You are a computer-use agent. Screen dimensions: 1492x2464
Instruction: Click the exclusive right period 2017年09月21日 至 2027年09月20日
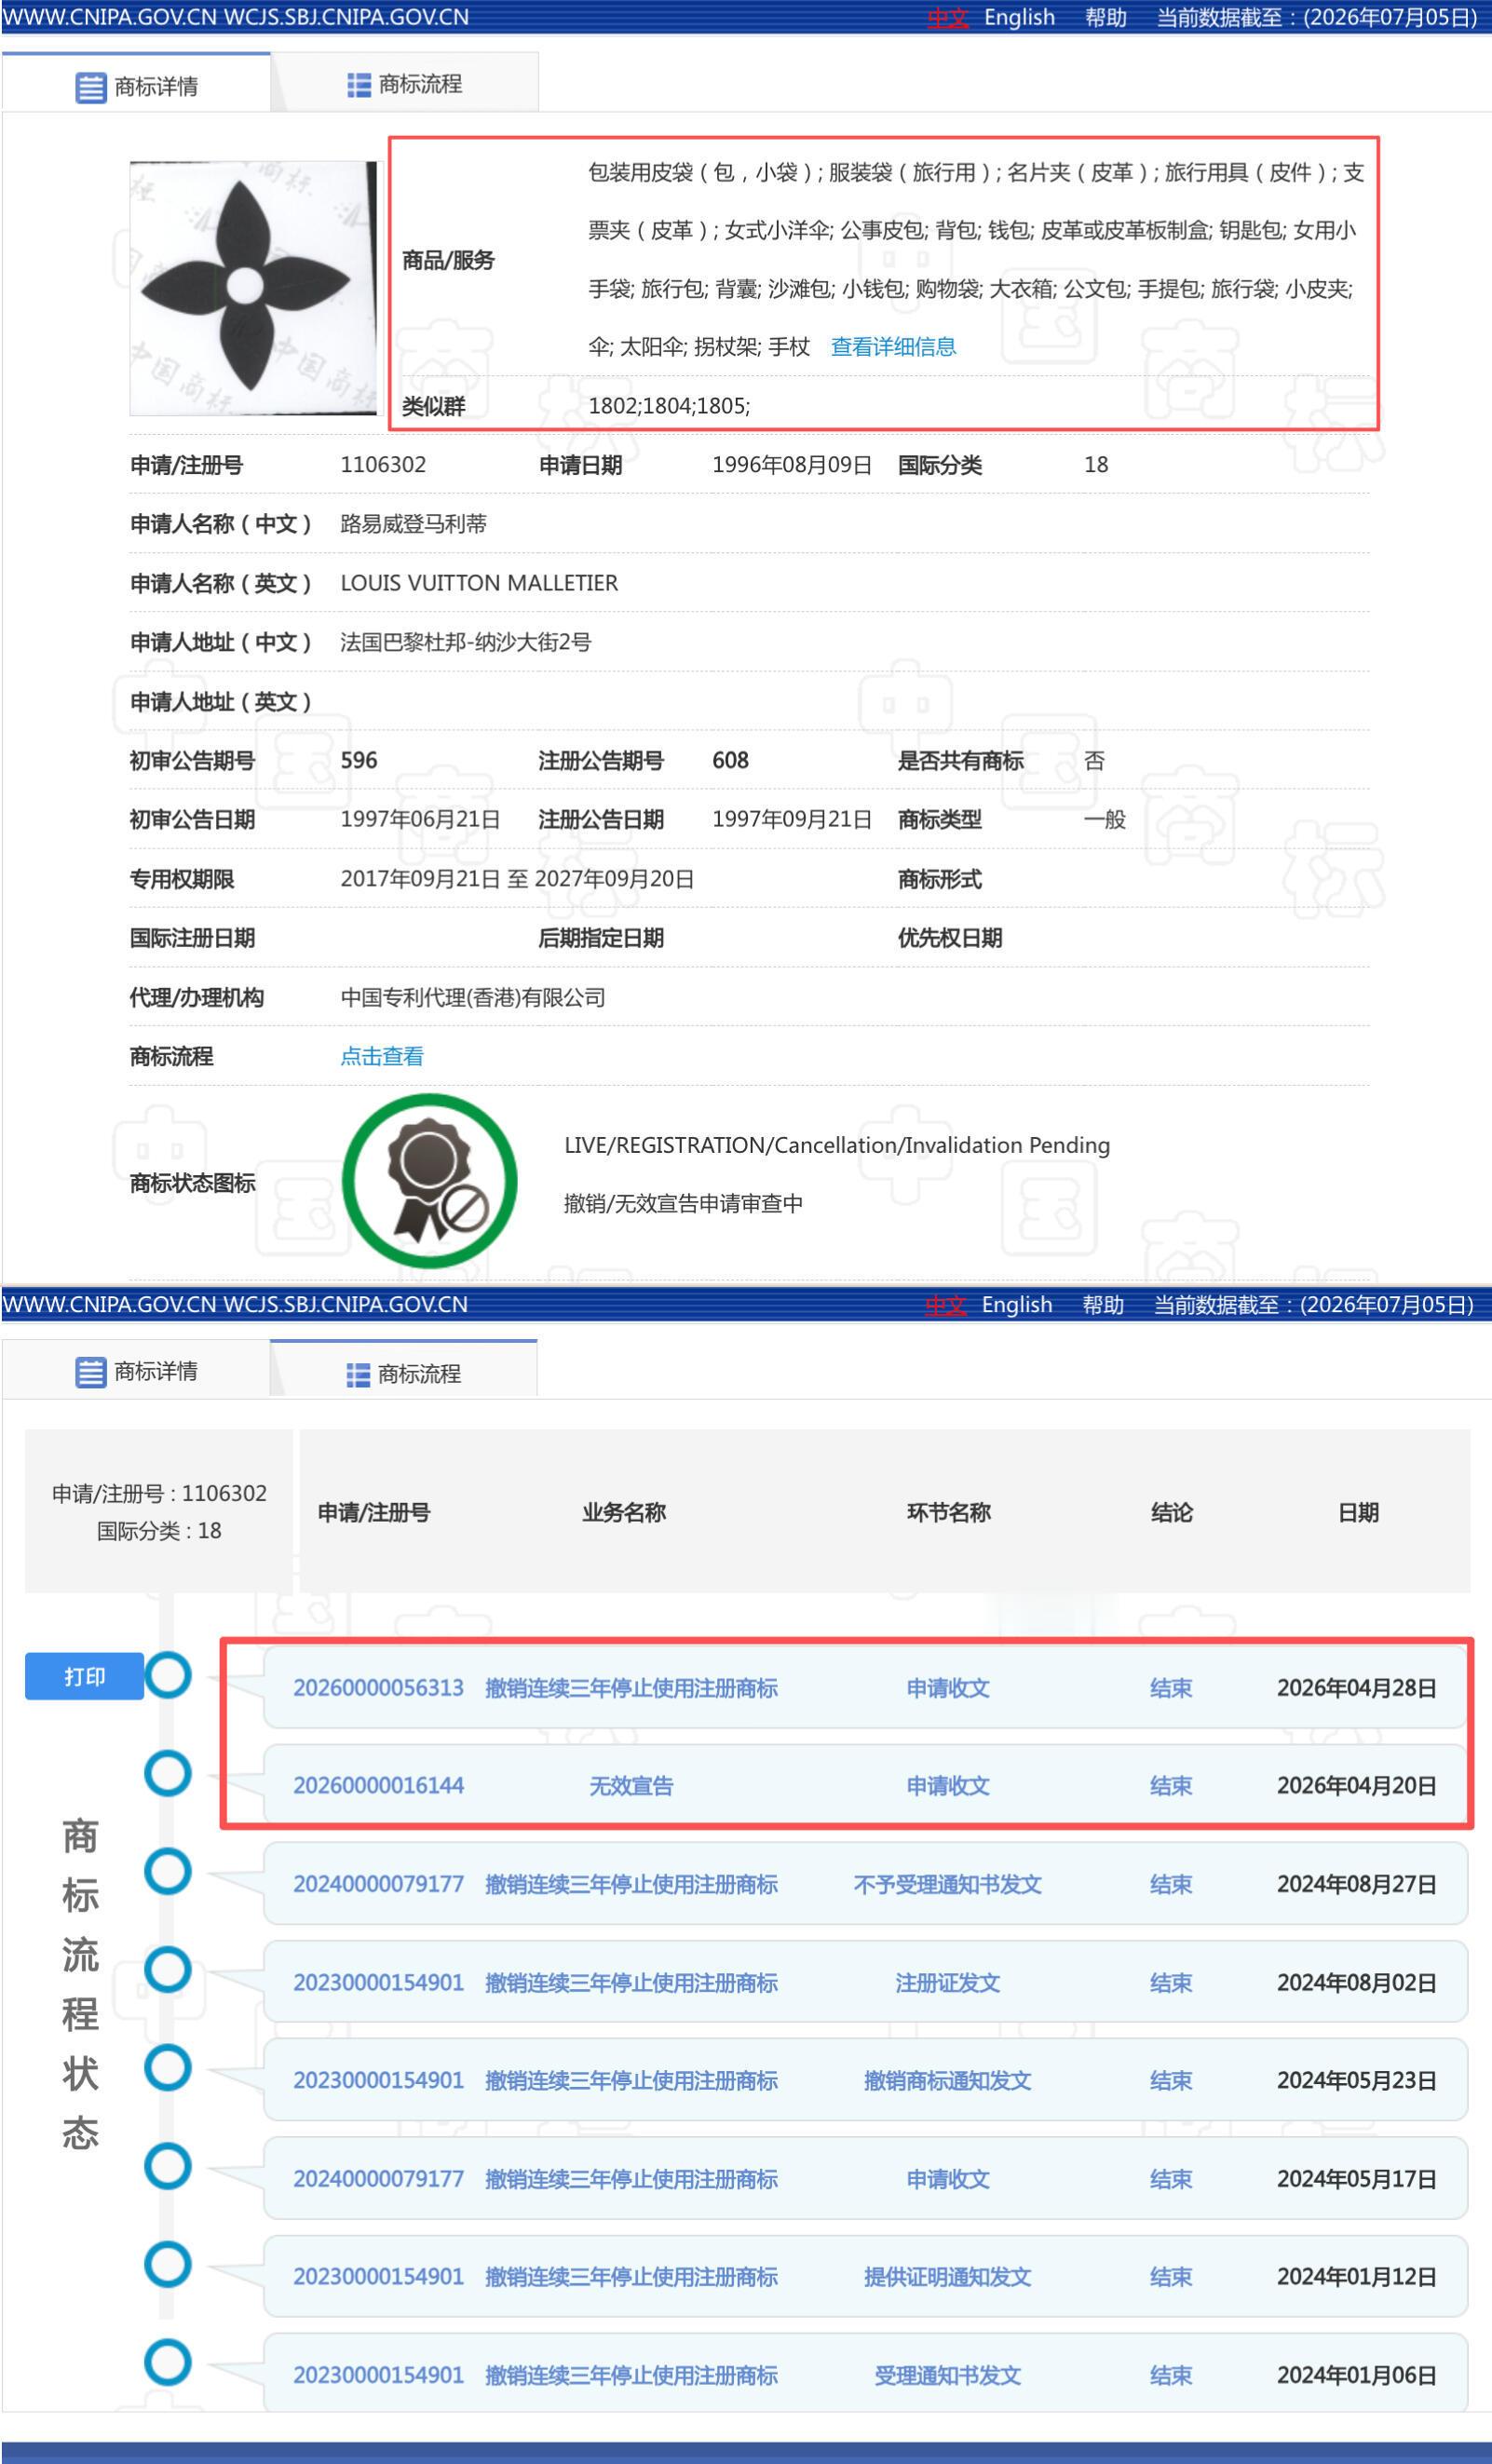[517, 878]
